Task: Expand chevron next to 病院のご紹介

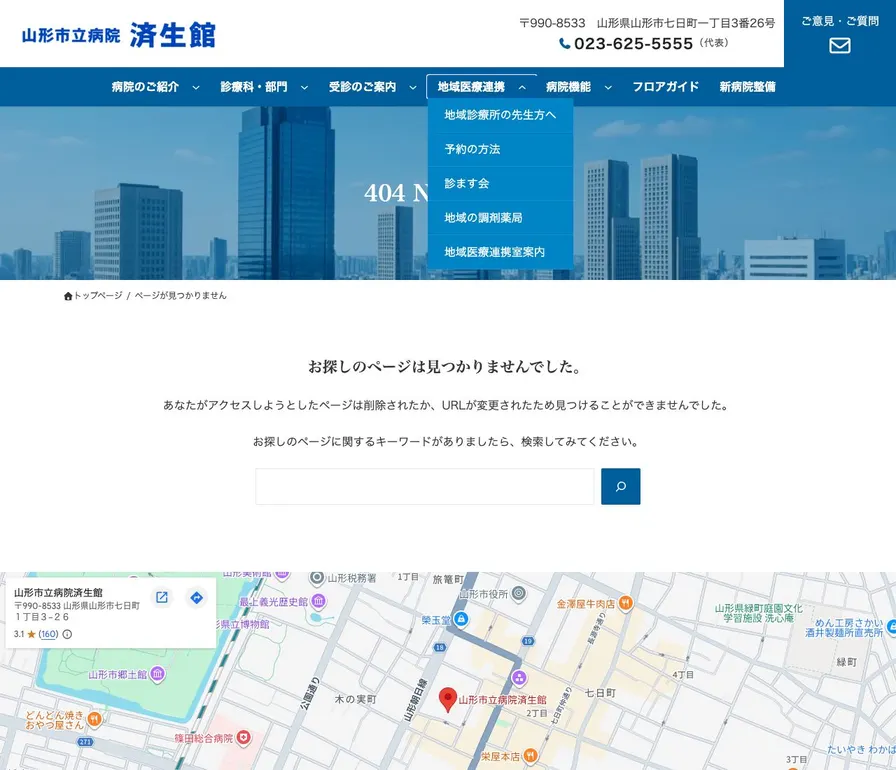Action: pos(196,87)
